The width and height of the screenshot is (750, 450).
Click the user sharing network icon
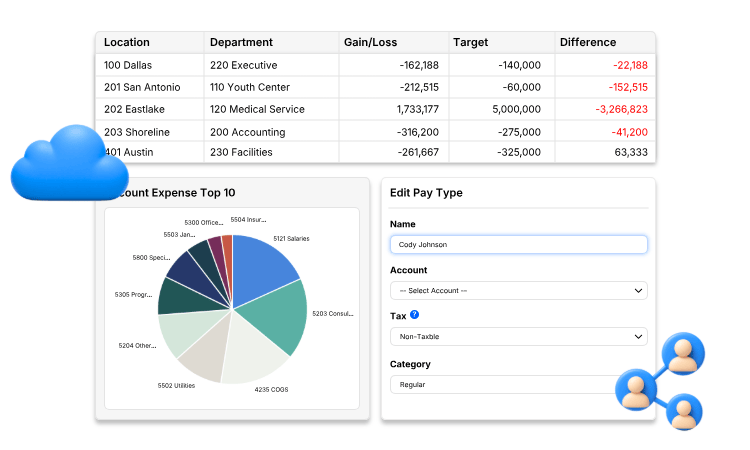(x=661, y=381)
